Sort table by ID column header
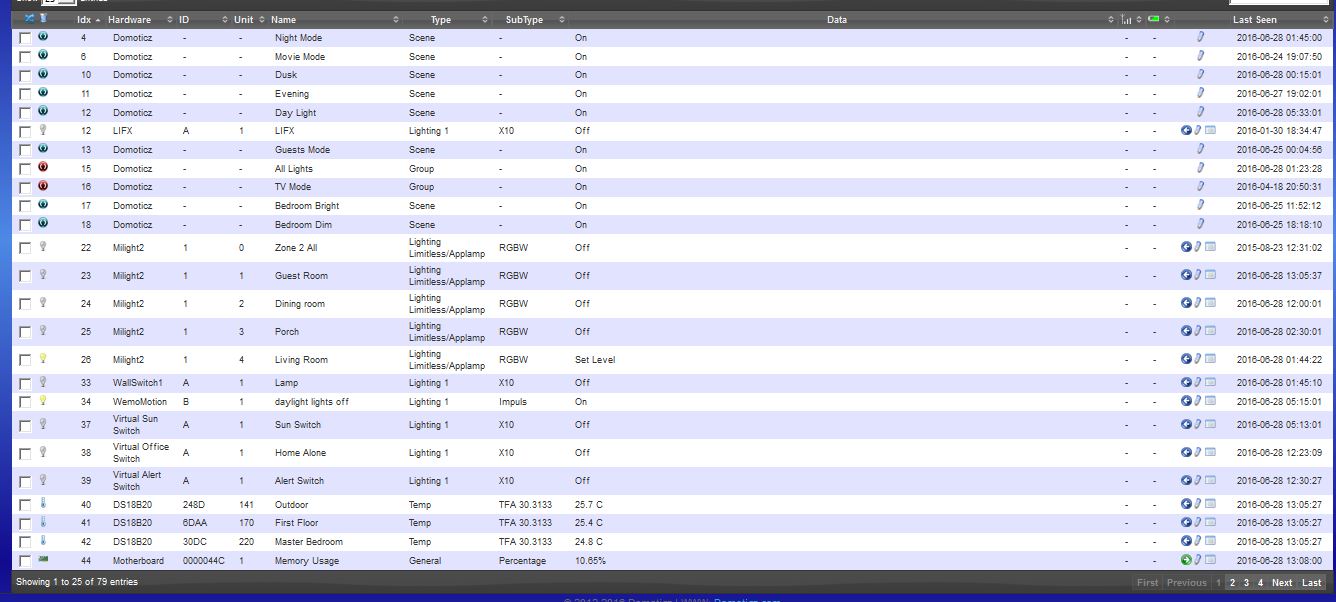 pos(202,20)
